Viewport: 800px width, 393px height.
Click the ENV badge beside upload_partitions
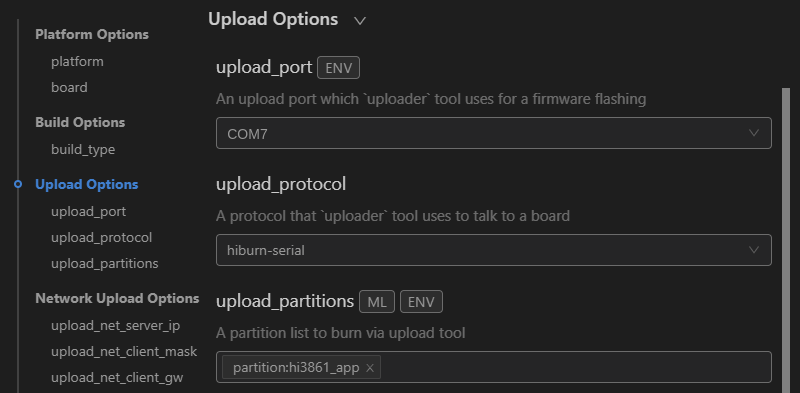tap(421, 302)
